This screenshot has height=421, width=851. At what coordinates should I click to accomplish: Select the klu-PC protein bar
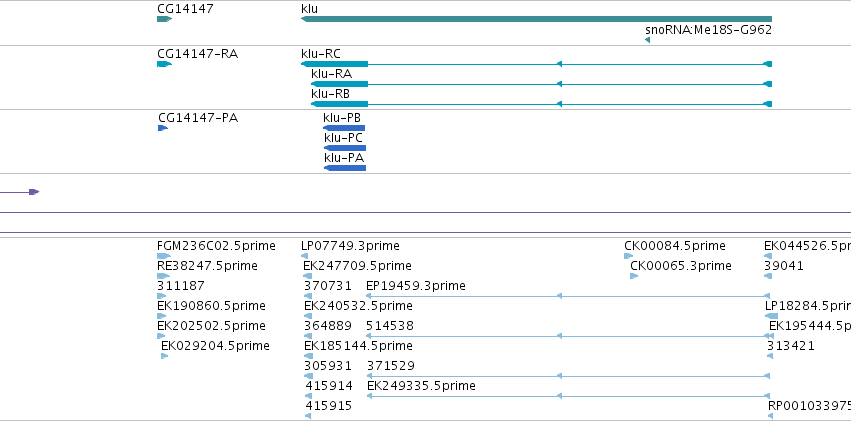[x=345, y=148]
